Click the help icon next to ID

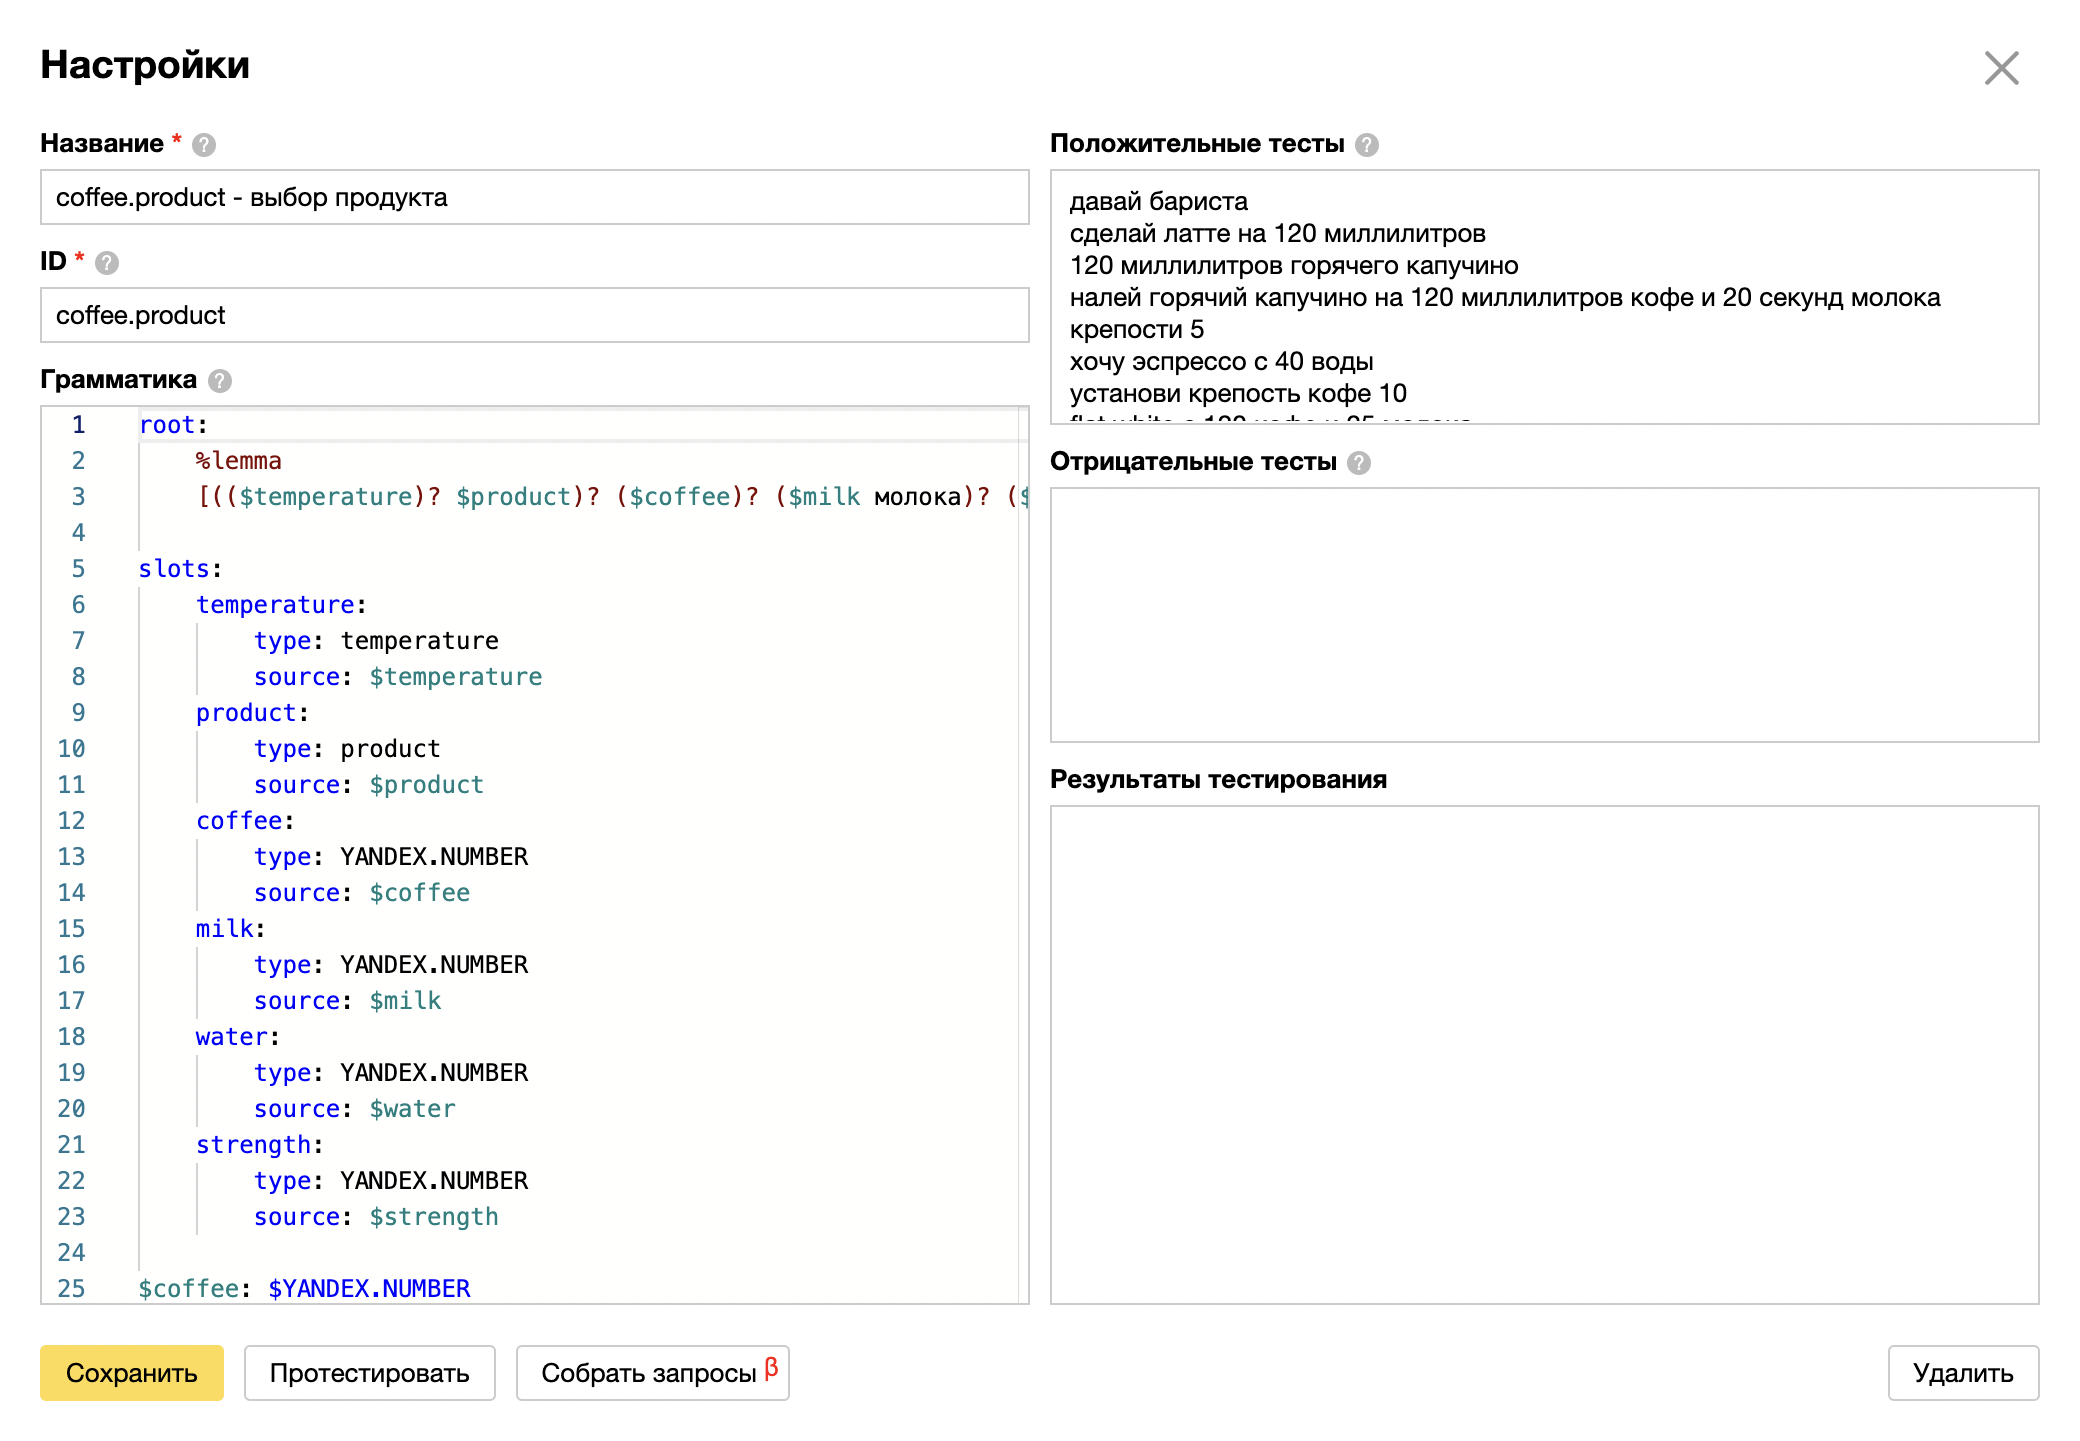(107, 263)
